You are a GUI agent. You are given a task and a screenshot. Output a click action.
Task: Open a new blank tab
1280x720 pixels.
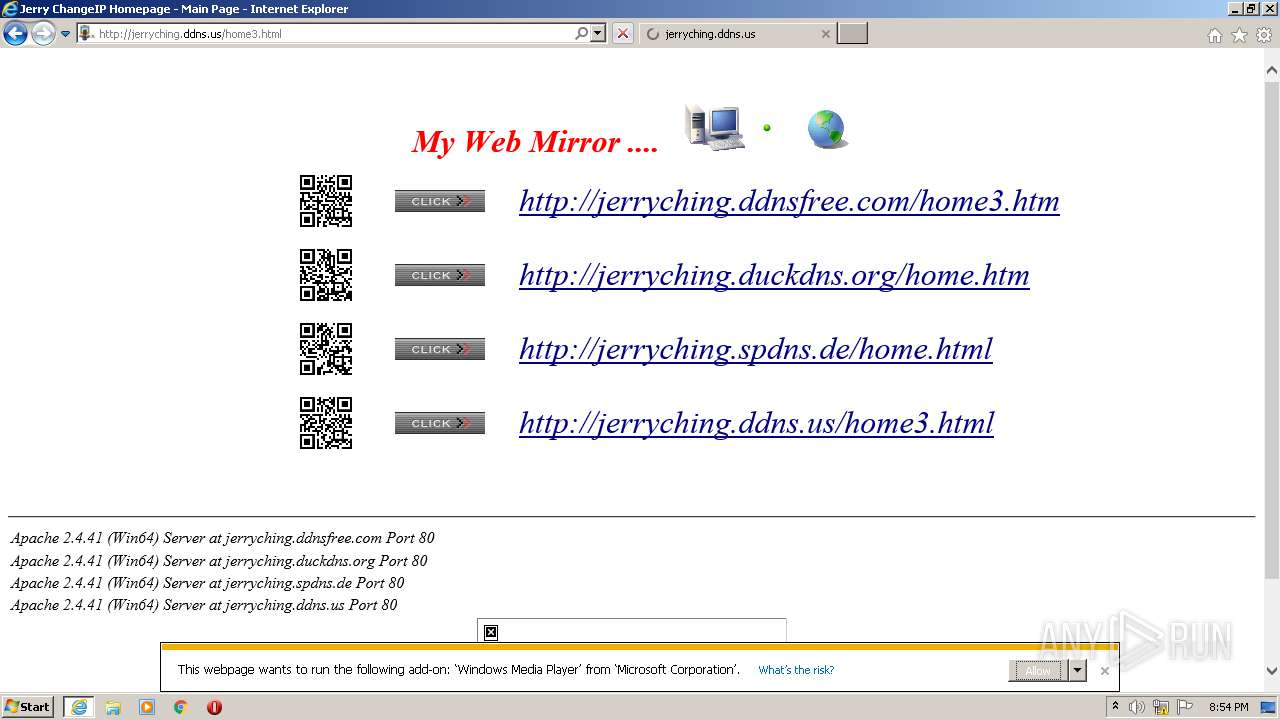tap(852, 34)
